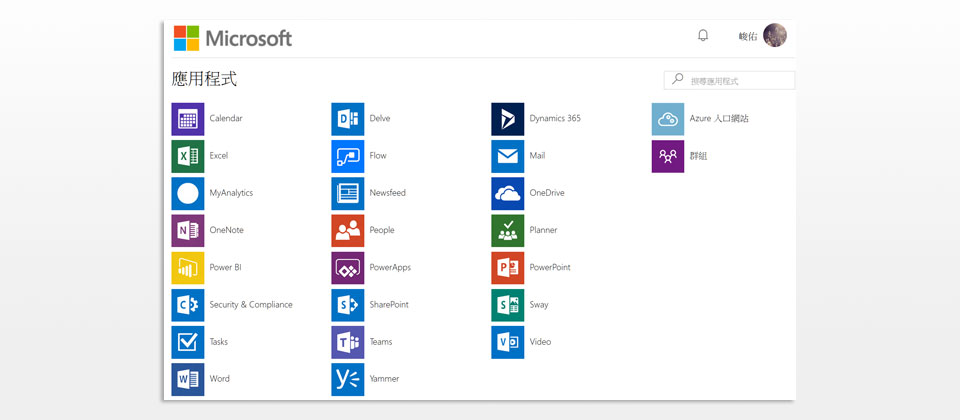Screen dimensions: 960x420
Task: Click the Power BI label
Action: click(225, 268)
